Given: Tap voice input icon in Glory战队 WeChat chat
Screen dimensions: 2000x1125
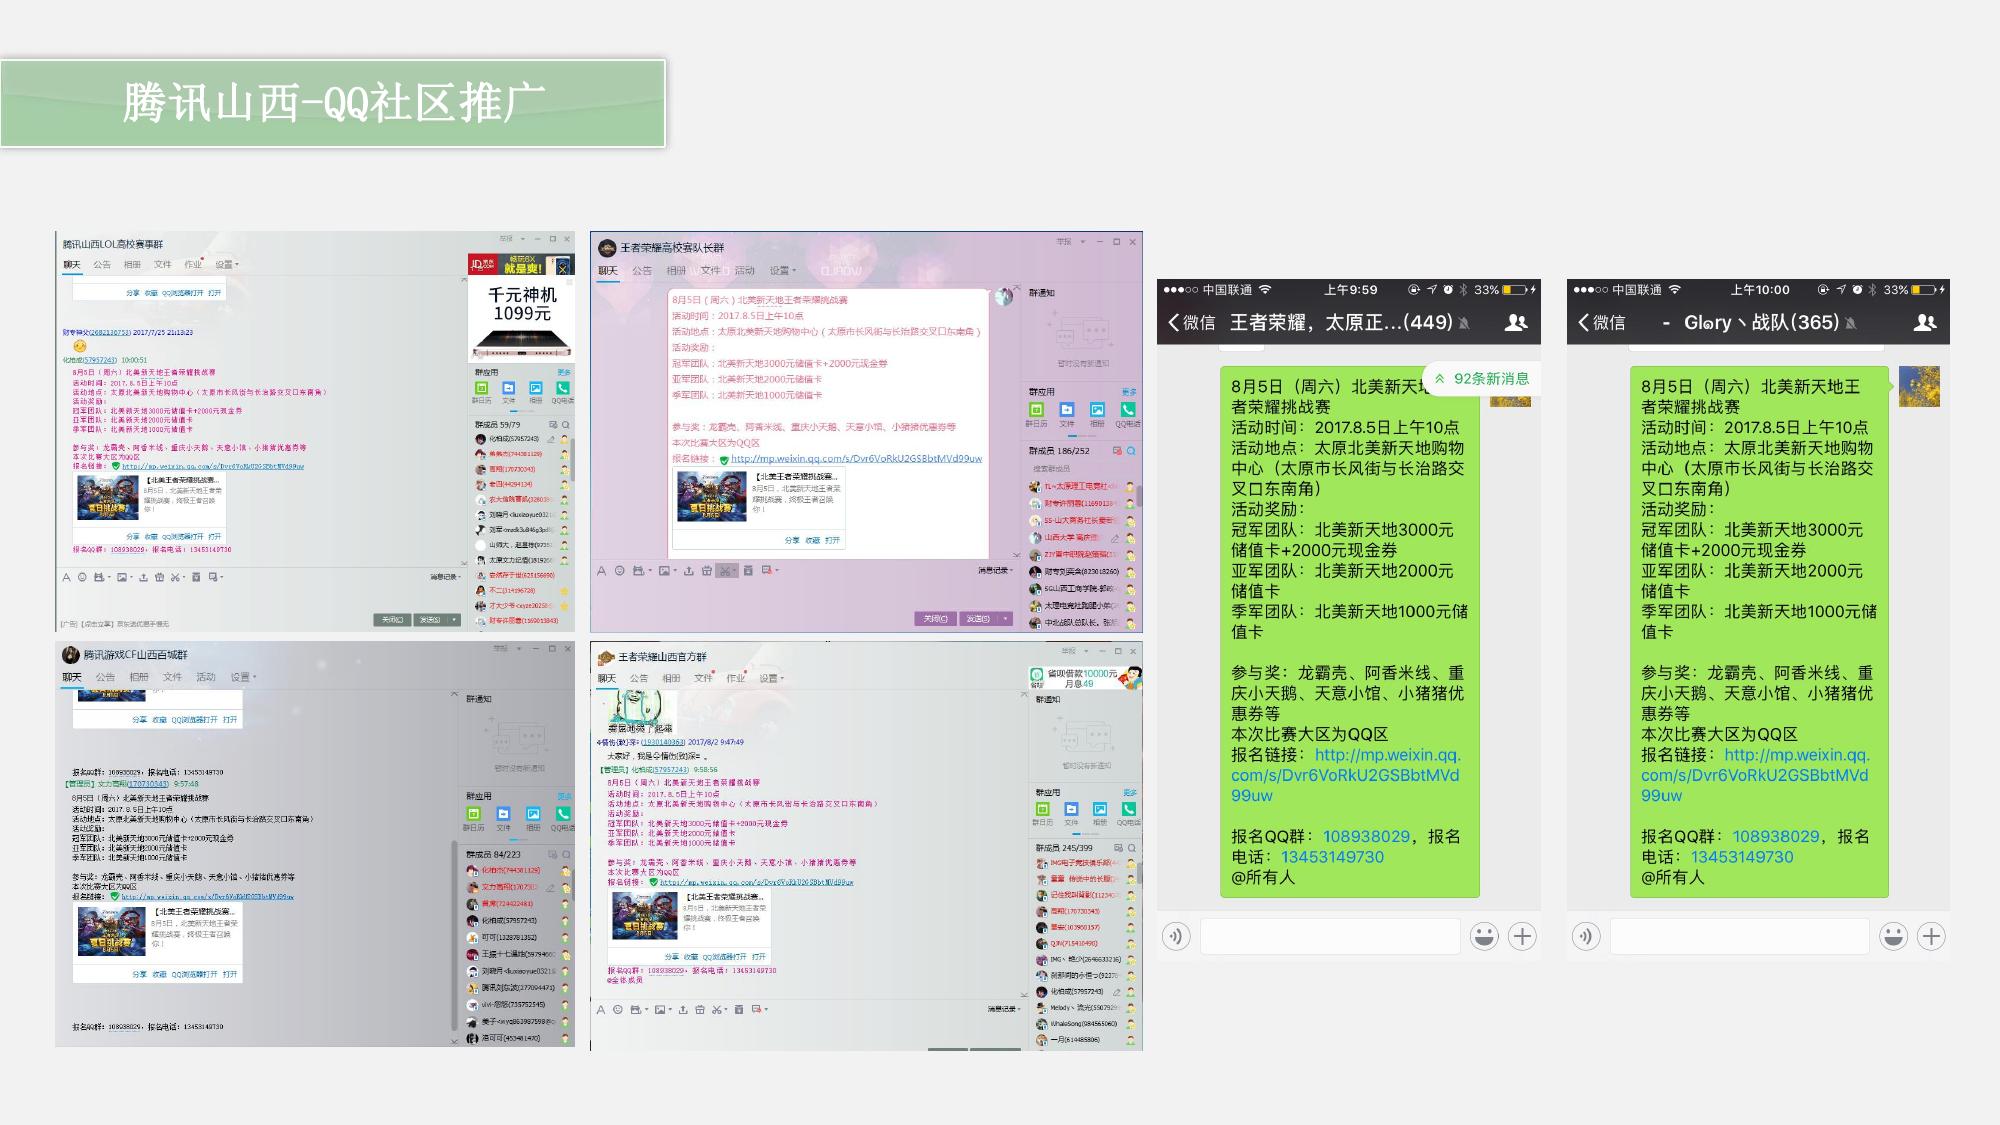Looking at the screenshot, I should pyautogui.click(x=1586, y=936).
